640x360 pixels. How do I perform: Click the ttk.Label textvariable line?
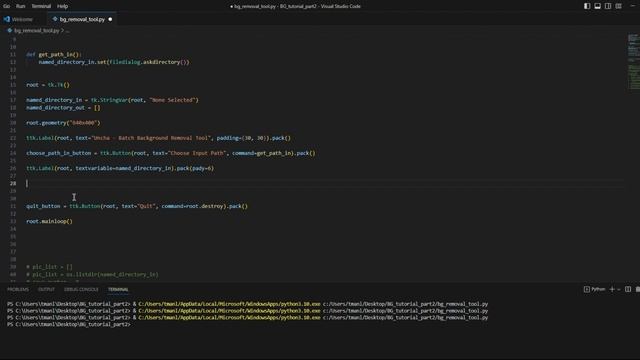pos(120,168)
